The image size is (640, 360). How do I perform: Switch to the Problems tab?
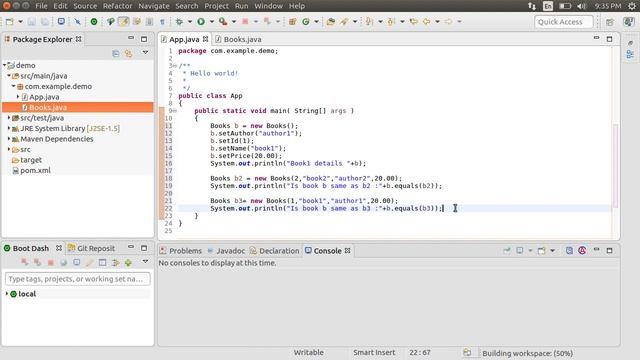tap(181, 251)
